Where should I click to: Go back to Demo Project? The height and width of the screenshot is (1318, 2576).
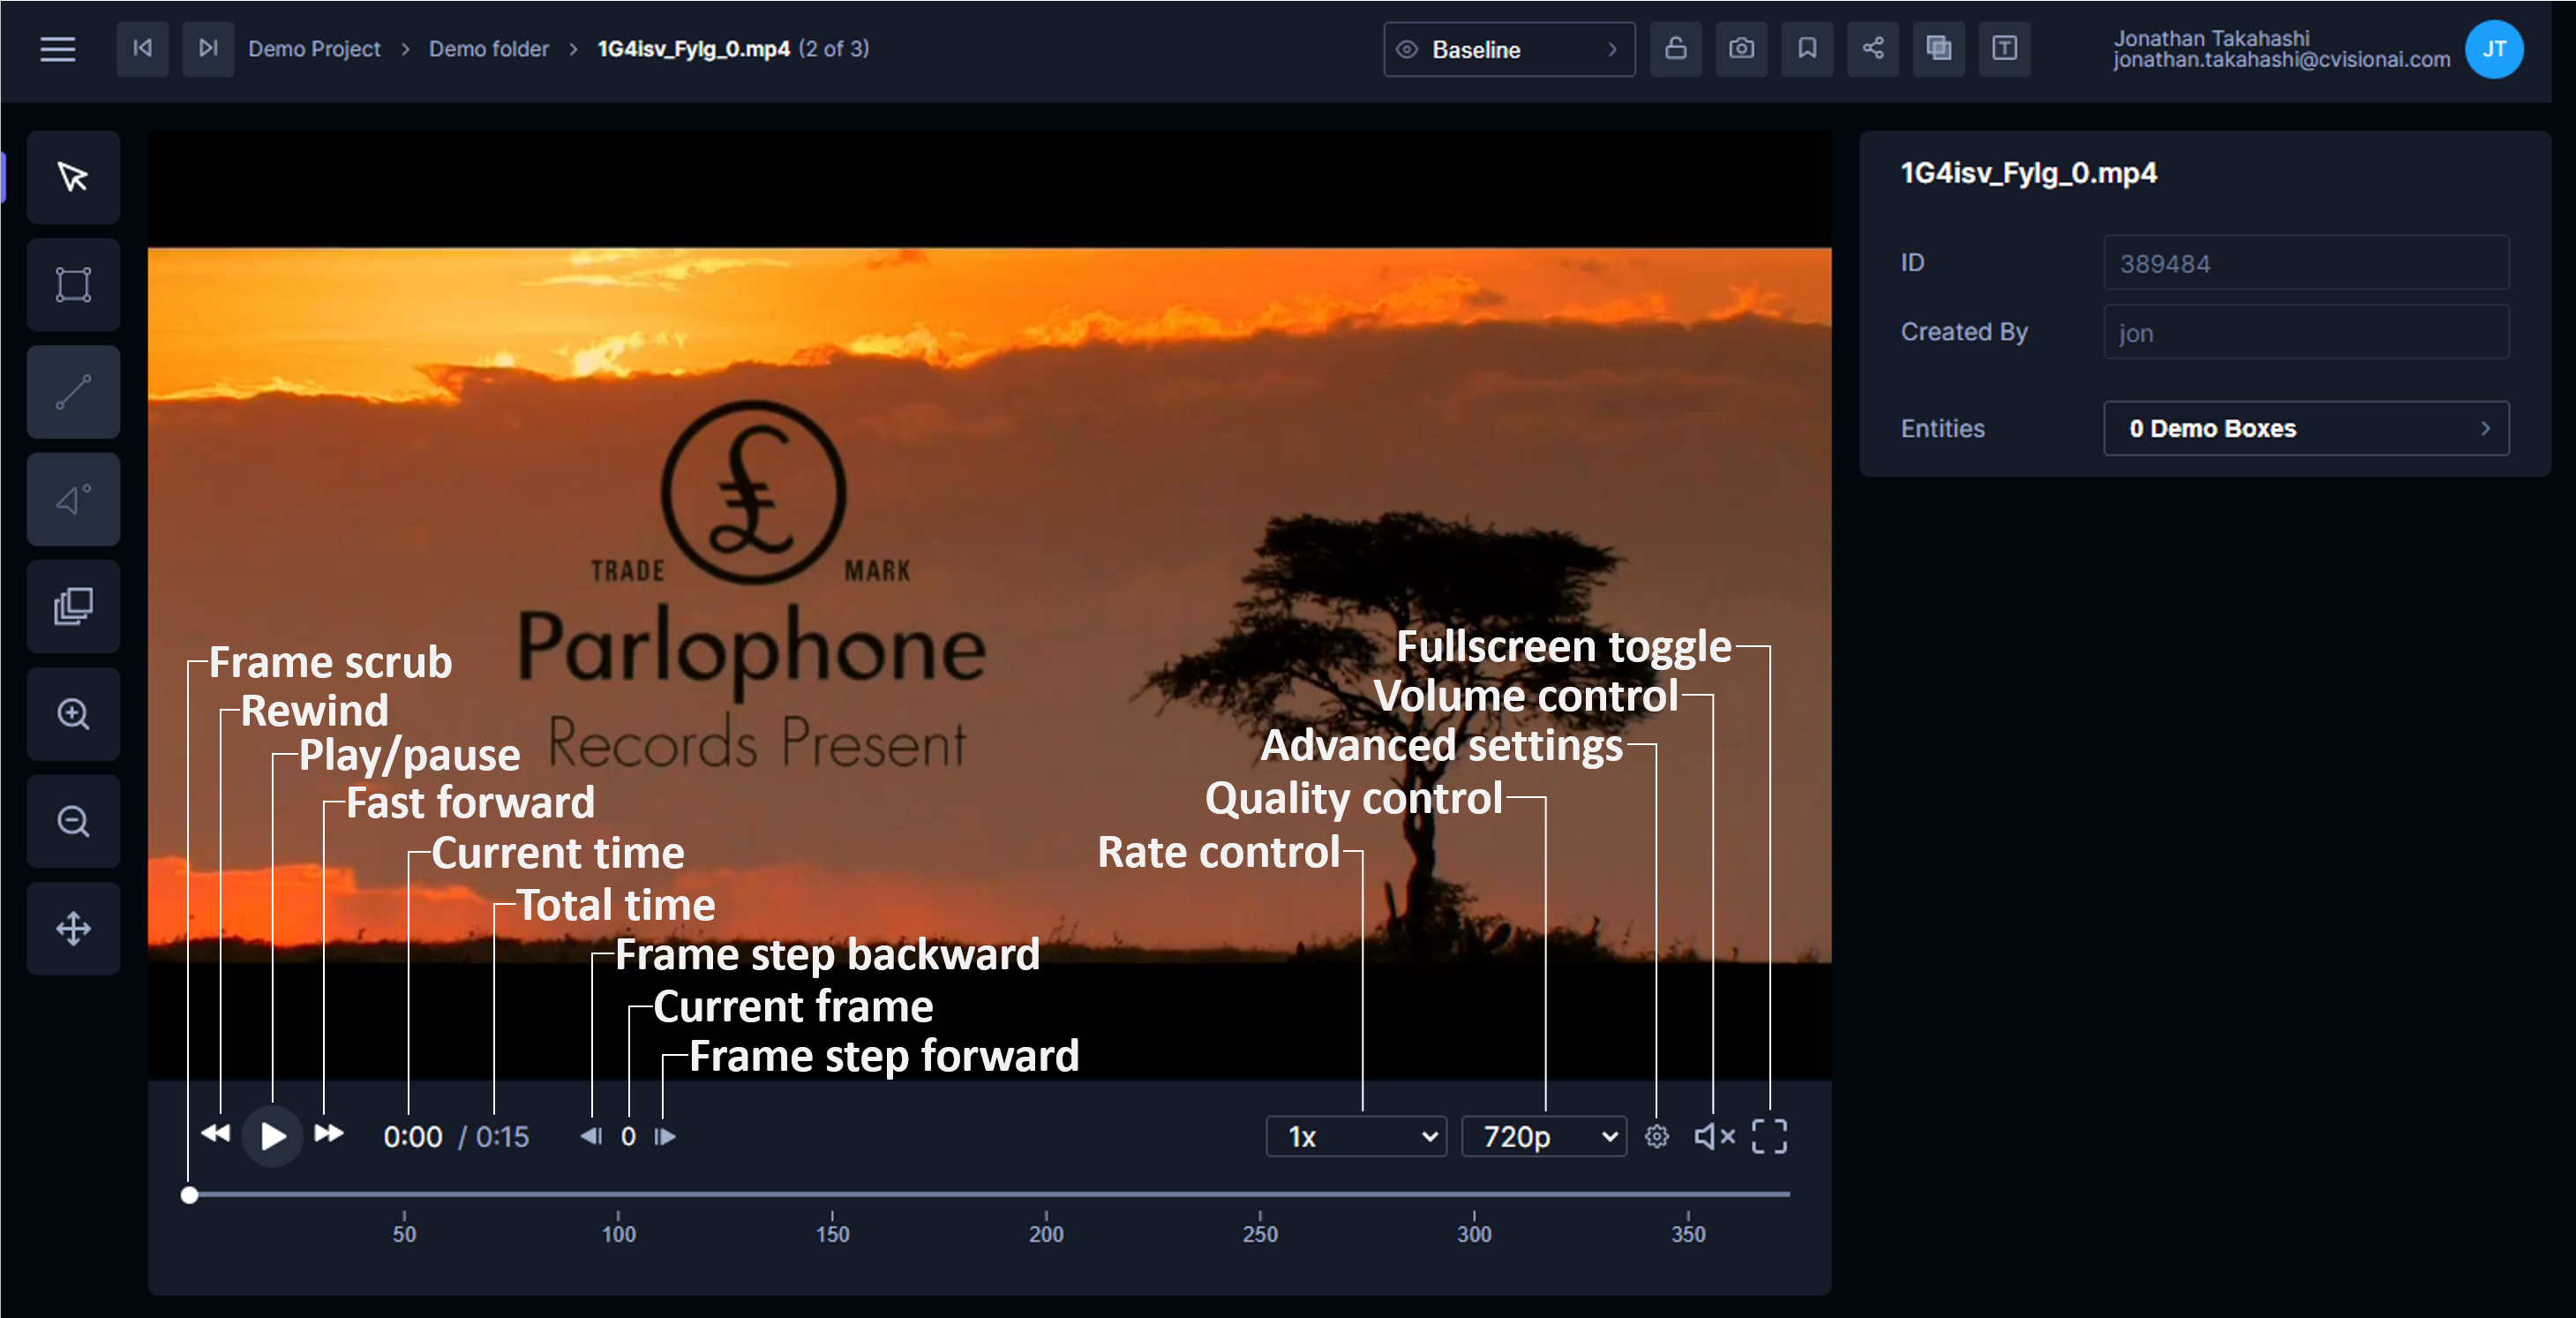click(314, 48)
